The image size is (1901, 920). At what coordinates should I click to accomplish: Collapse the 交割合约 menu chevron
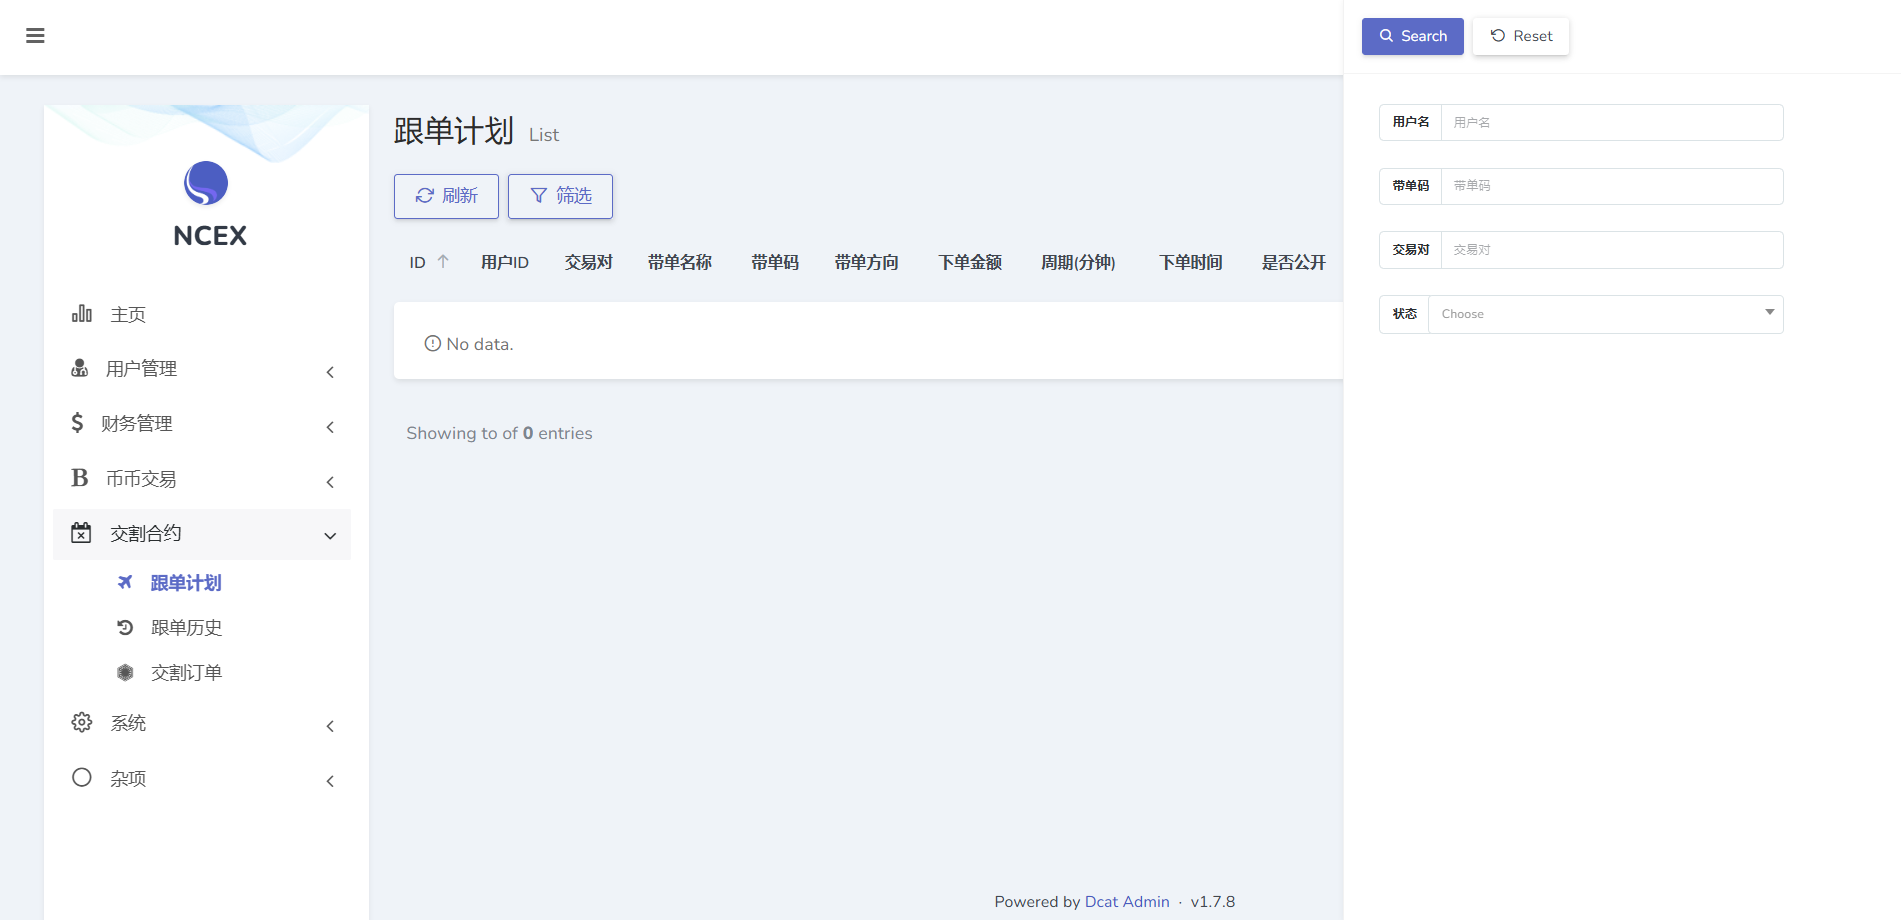point(330,536)
